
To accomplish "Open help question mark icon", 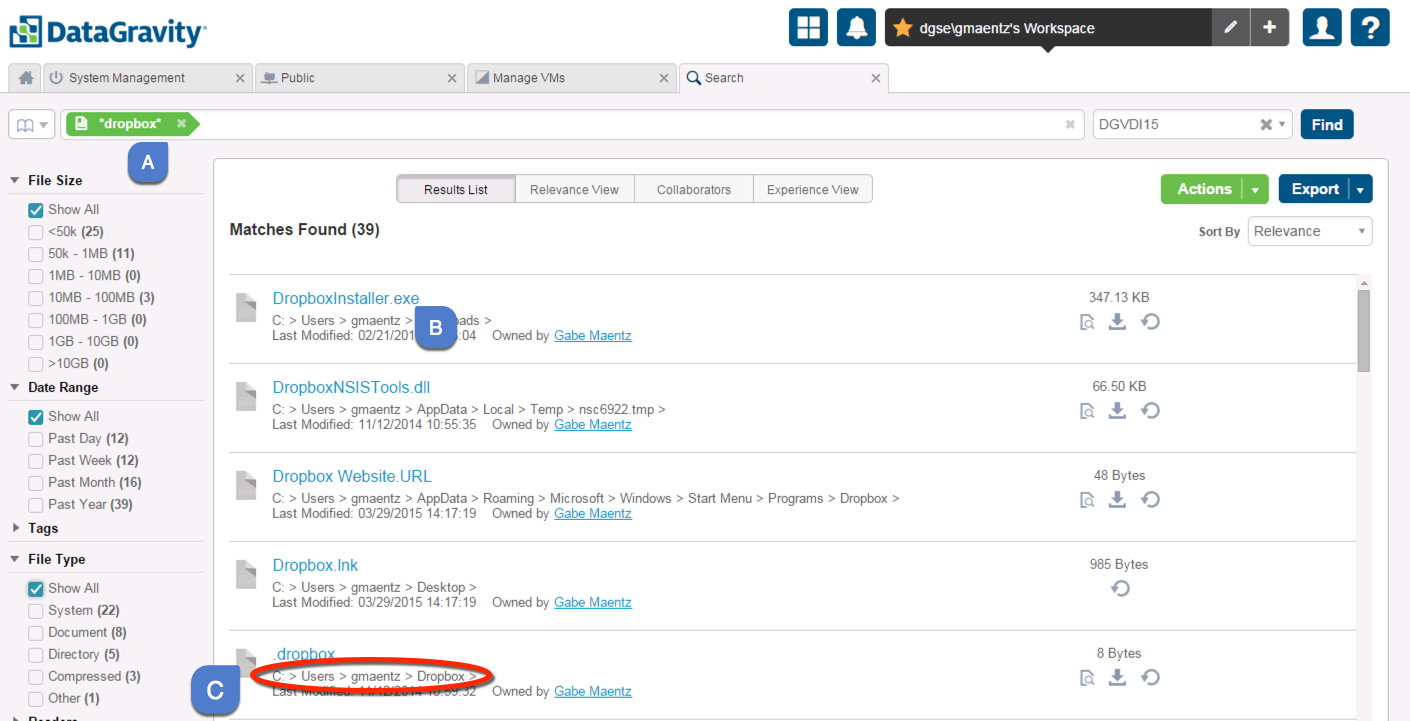I will [x=1370, y=27].
